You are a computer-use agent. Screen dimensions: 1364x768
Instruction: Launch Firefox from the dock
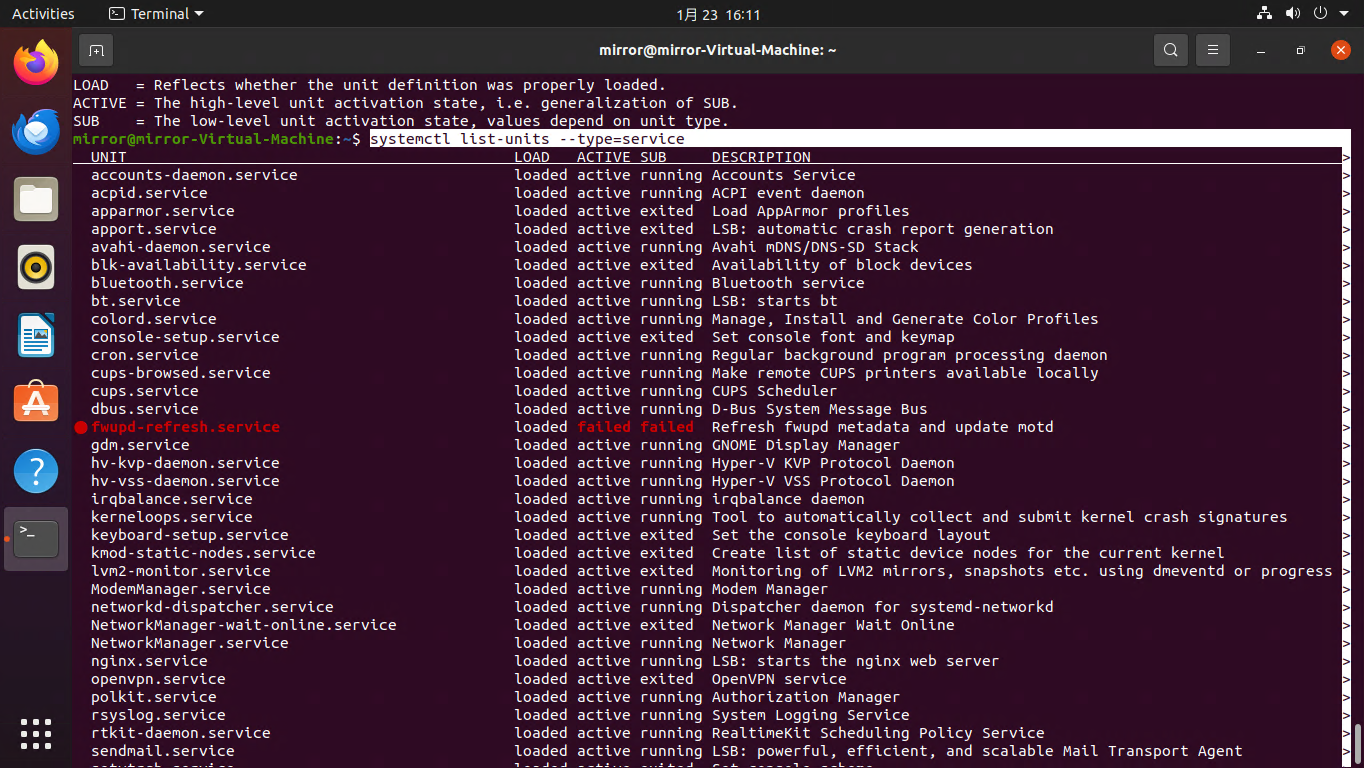35,63
